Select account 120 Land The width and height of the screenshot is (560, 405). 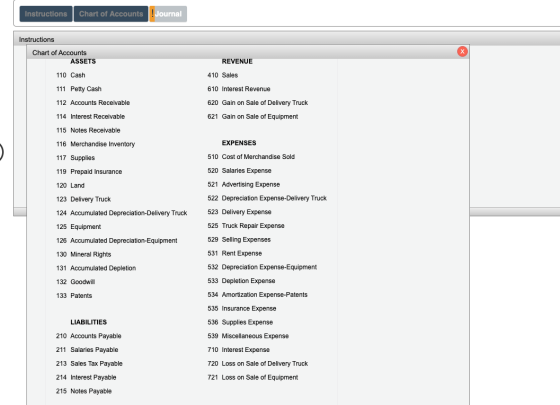click(70, 185)
